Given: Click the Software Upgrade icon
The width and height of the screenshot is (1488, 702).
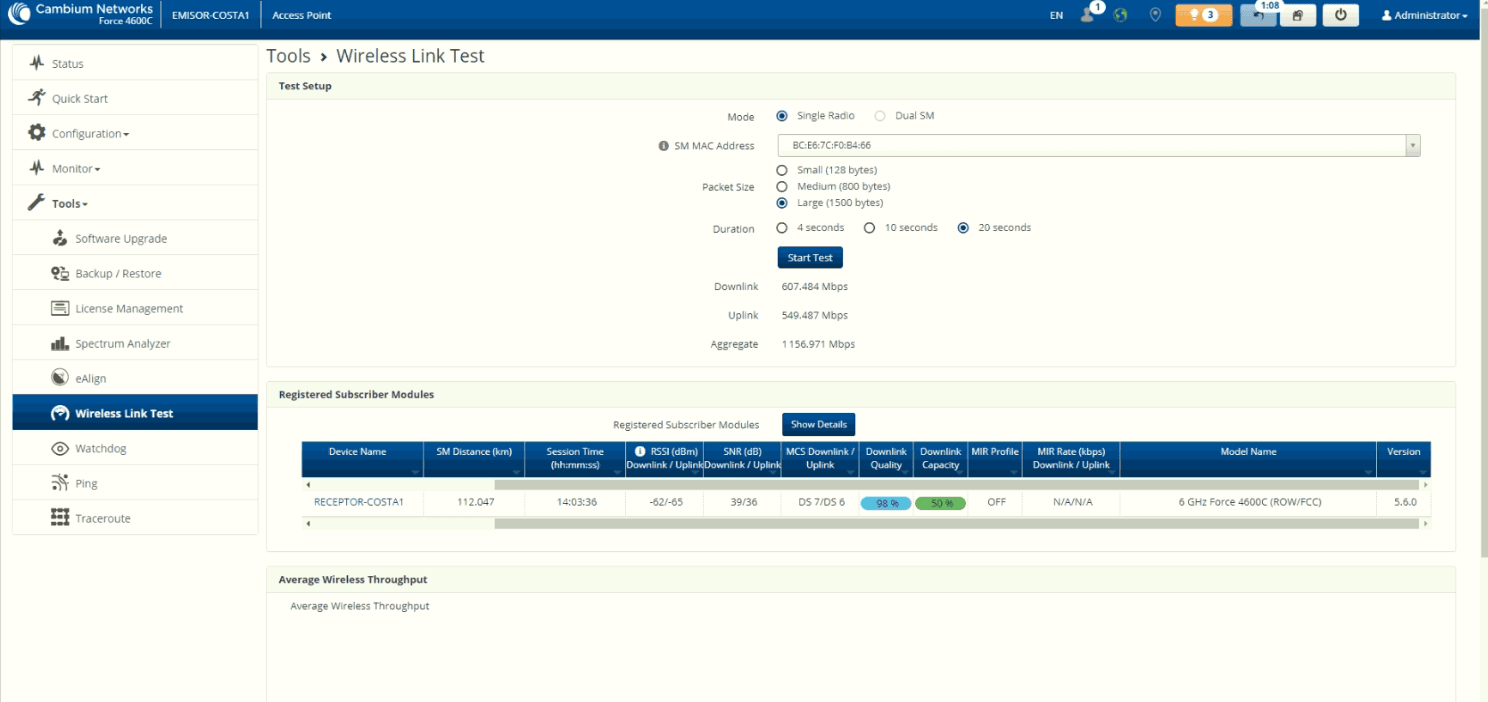Looking at the screenshot, I should 60,238.
